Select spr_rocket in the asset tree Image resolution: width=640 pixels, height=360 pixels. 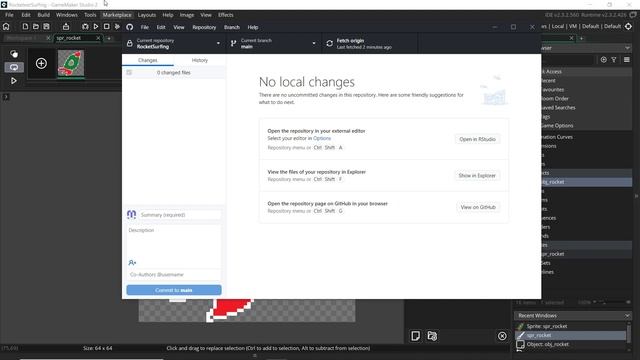(x=586, y=254)
